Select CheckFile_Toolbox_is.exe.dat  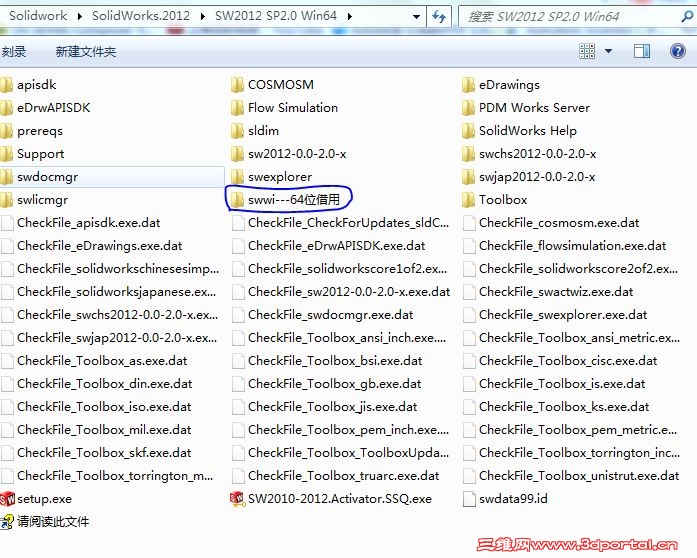[x=554, y=384]
